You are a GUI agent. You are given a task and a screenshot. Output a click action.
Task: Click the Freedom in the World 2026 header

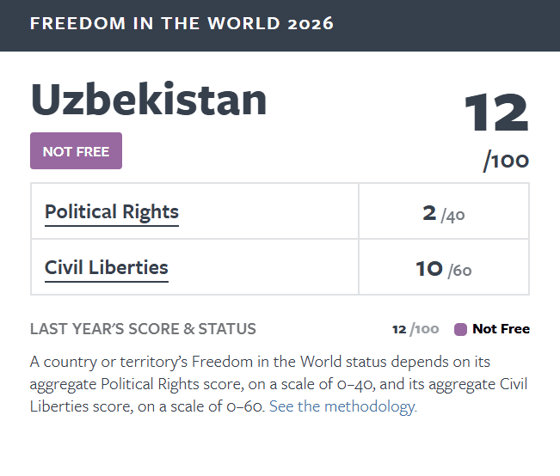(x=181, y=24)
